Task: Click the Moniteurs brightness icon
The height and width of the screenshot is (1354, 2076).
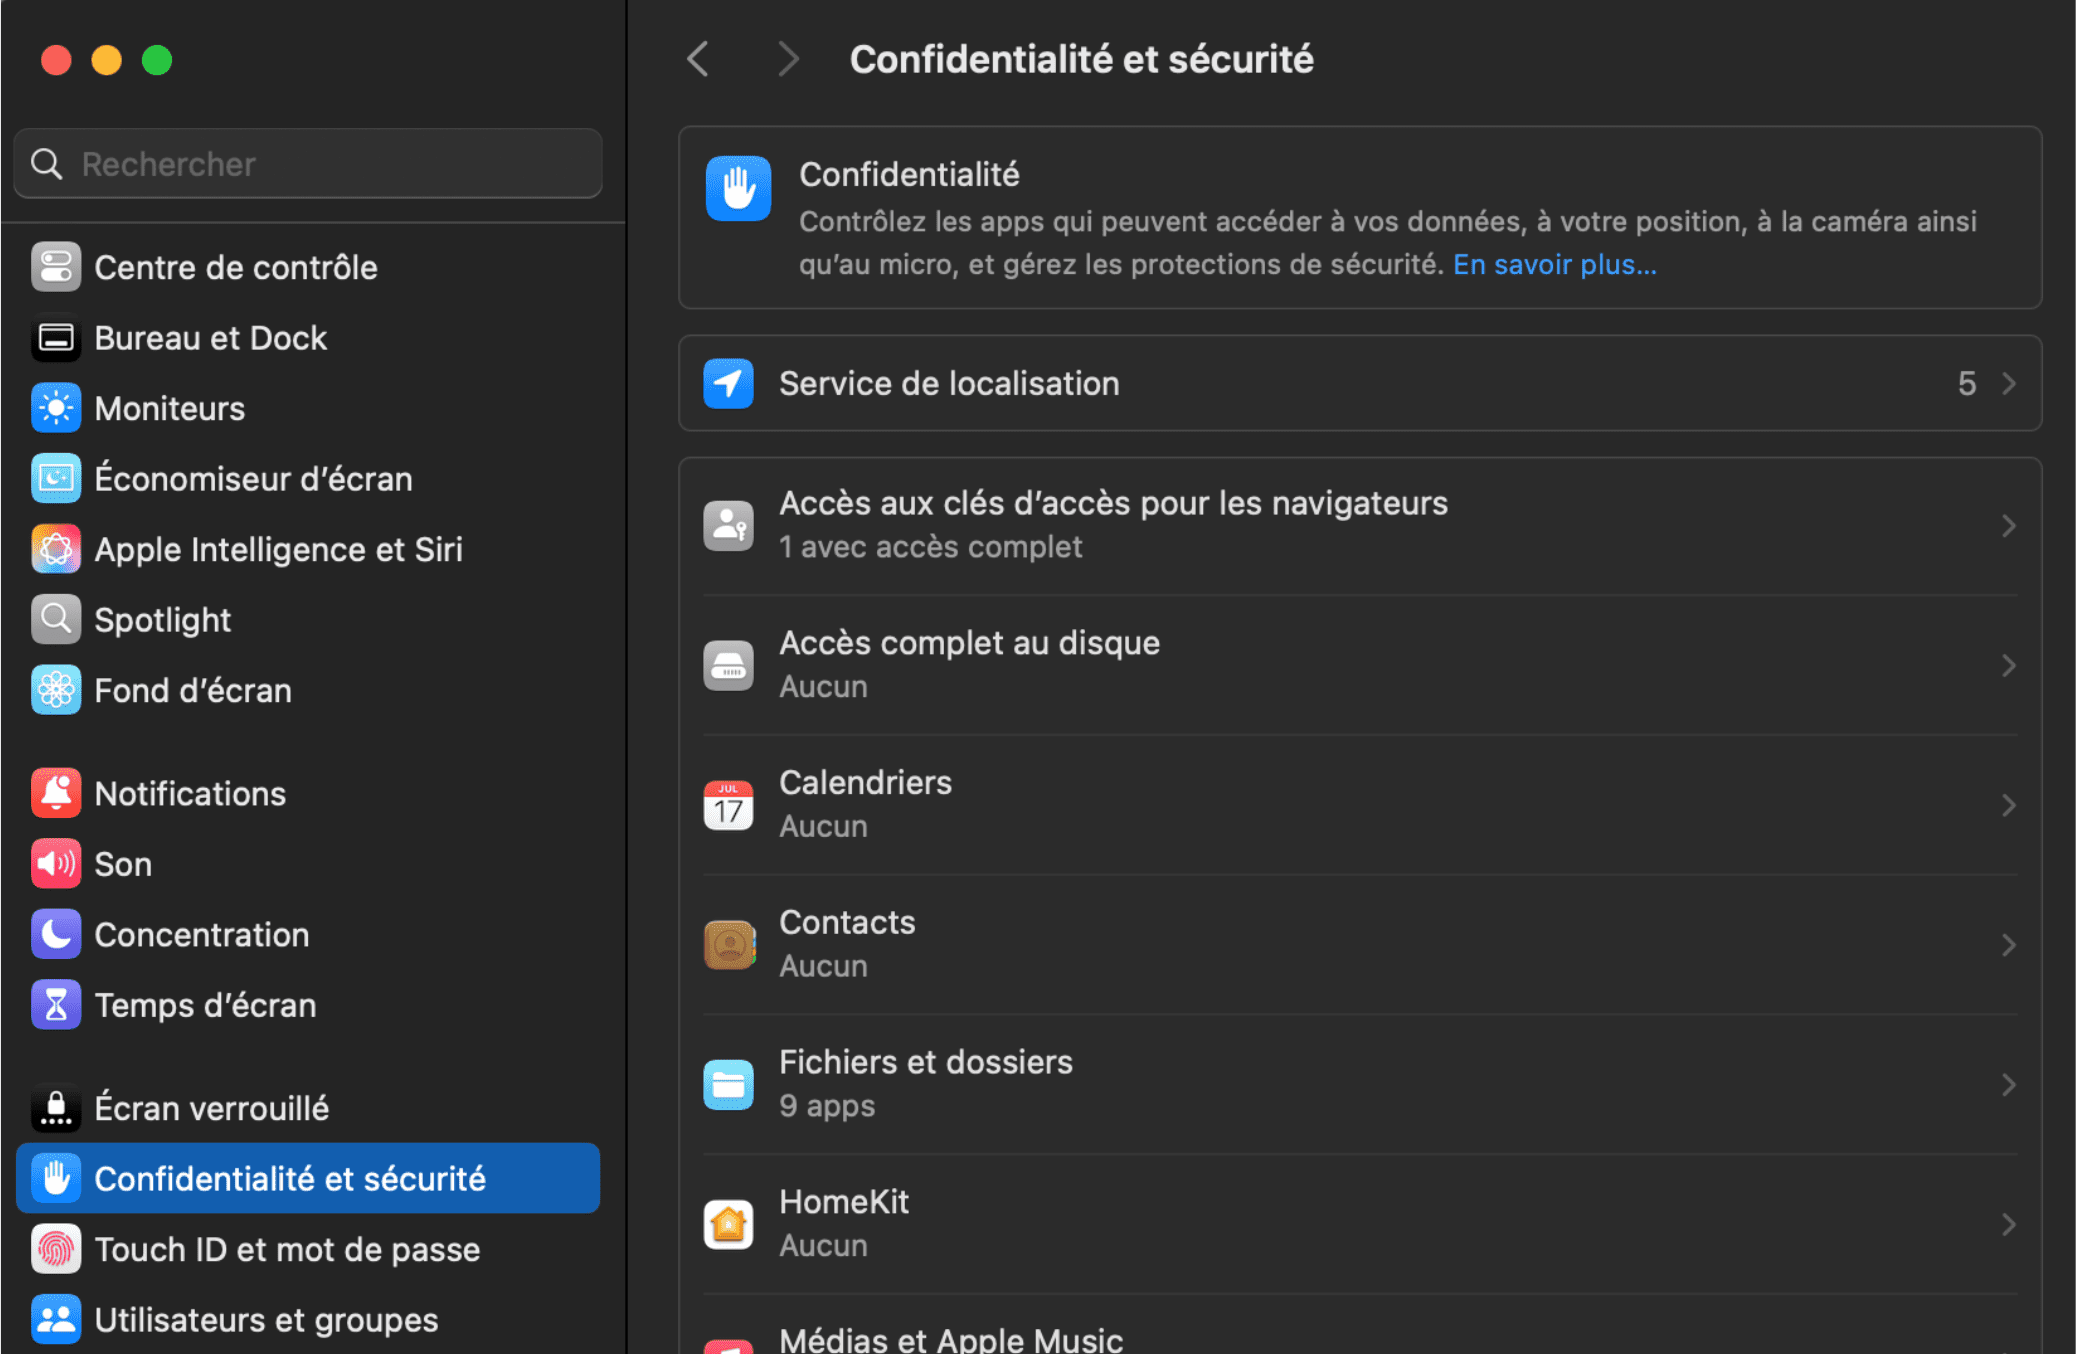Action: (56, 408)
